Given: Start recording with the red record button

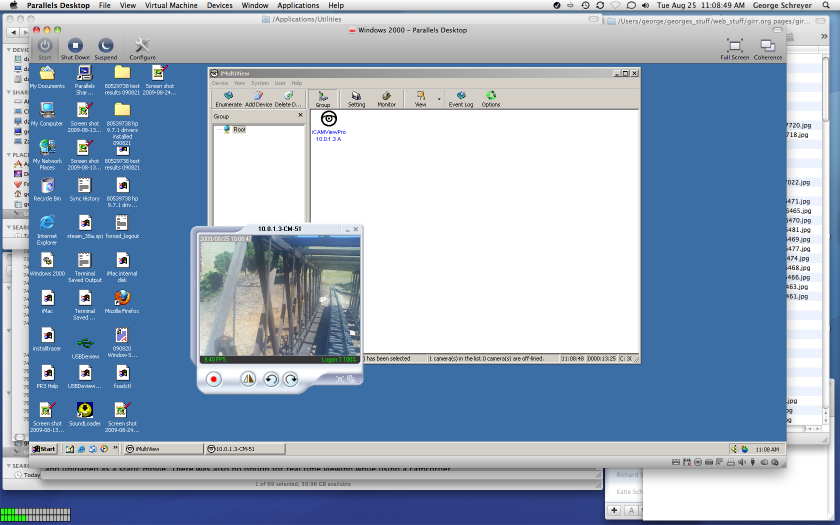Looking at the screenshot, I should tap(214, 379).
